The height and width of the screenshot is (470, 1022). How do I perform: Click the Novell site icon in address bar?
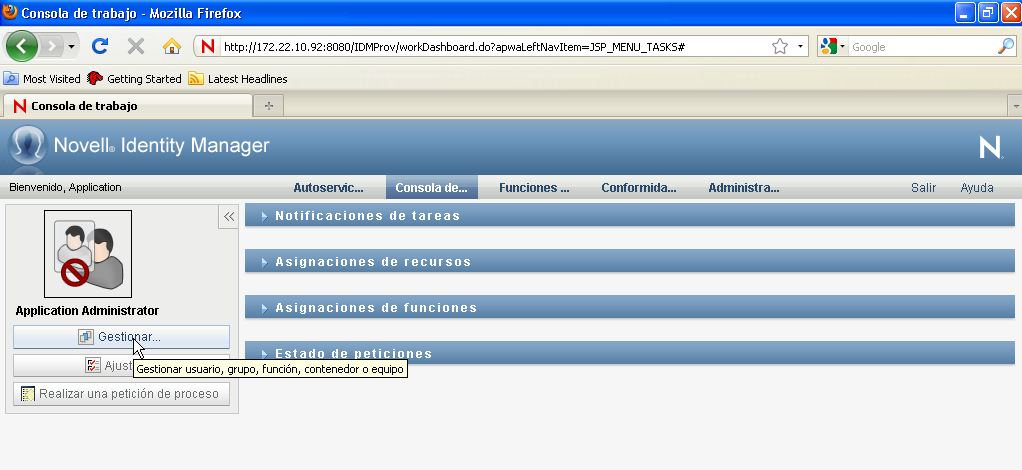tap(207, 46)
